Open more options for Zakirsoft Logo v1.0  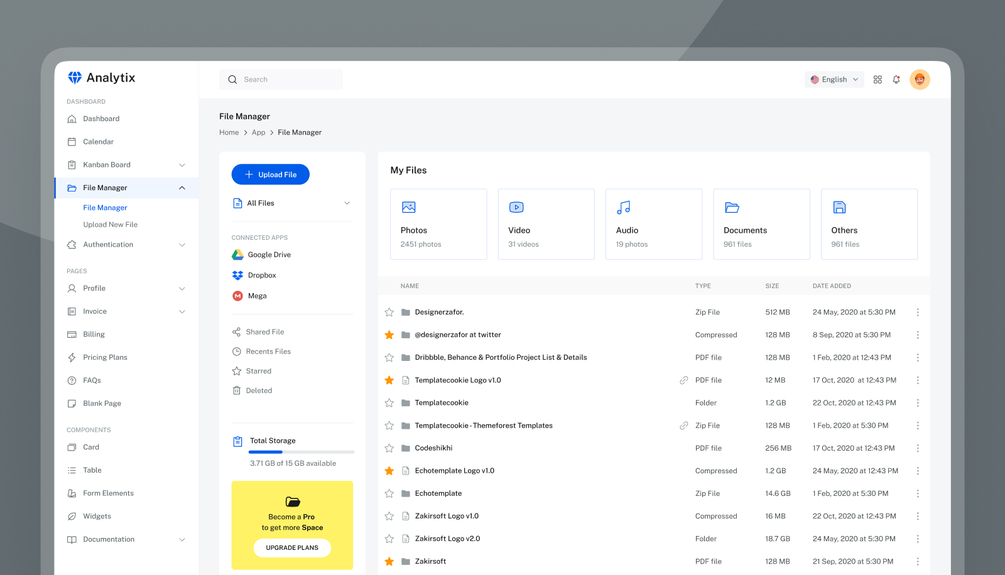click(918, 516)
